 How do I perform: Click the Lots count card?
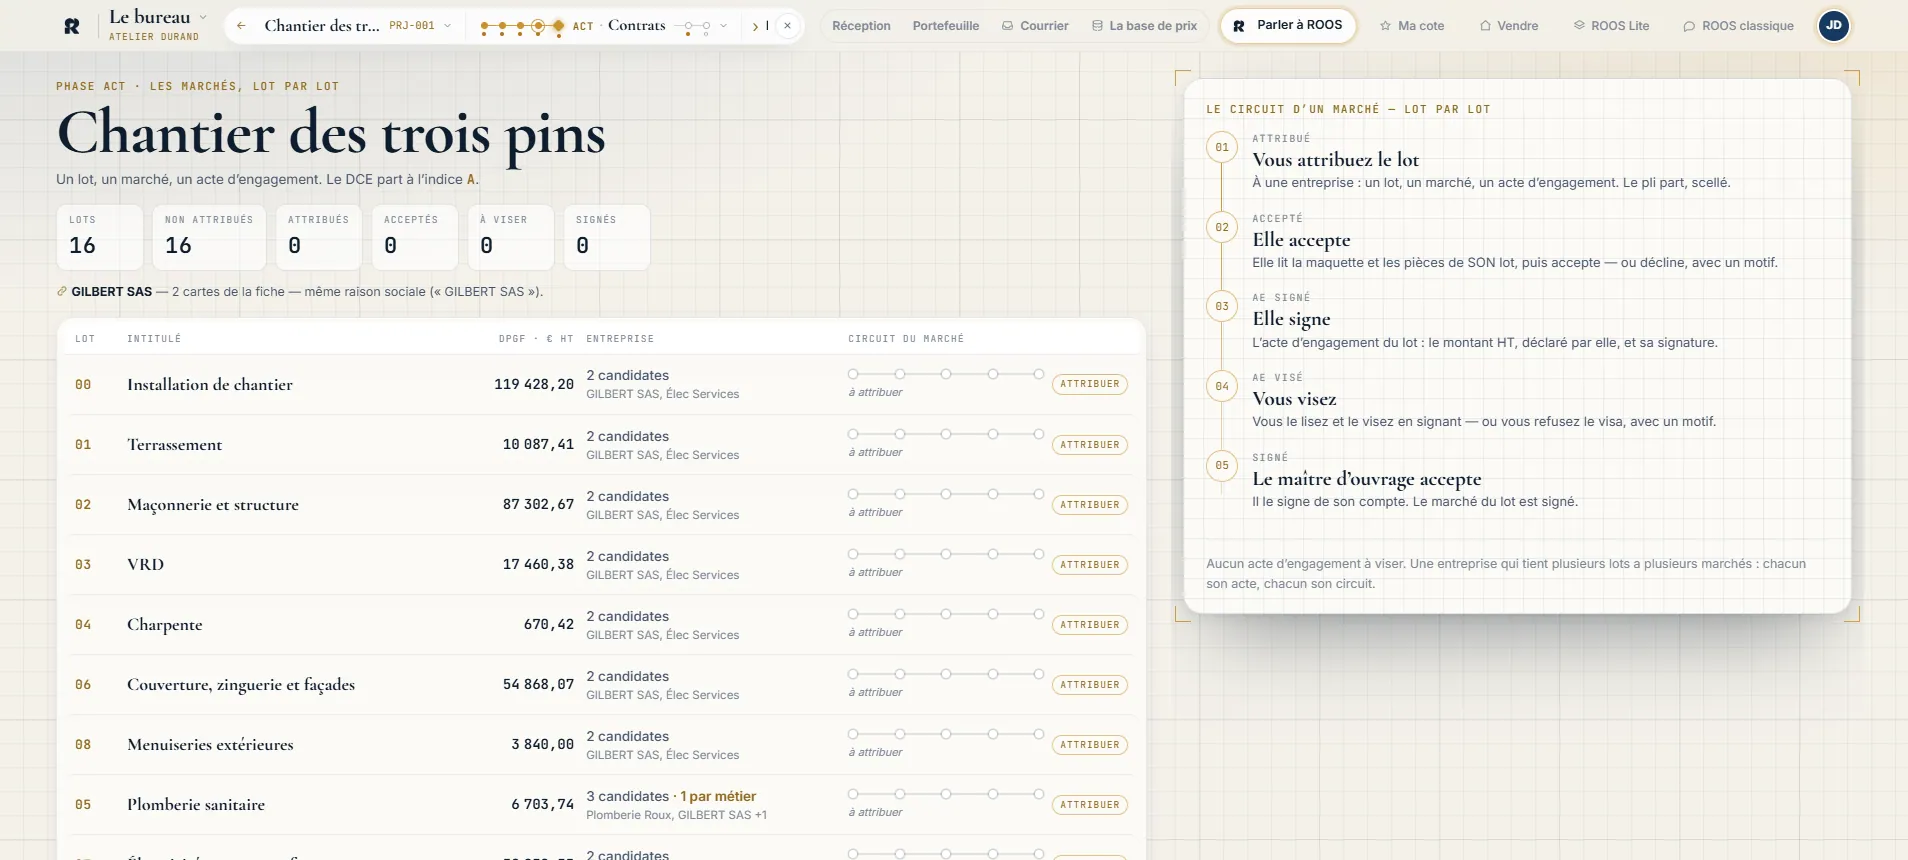(x=100, y=237)
